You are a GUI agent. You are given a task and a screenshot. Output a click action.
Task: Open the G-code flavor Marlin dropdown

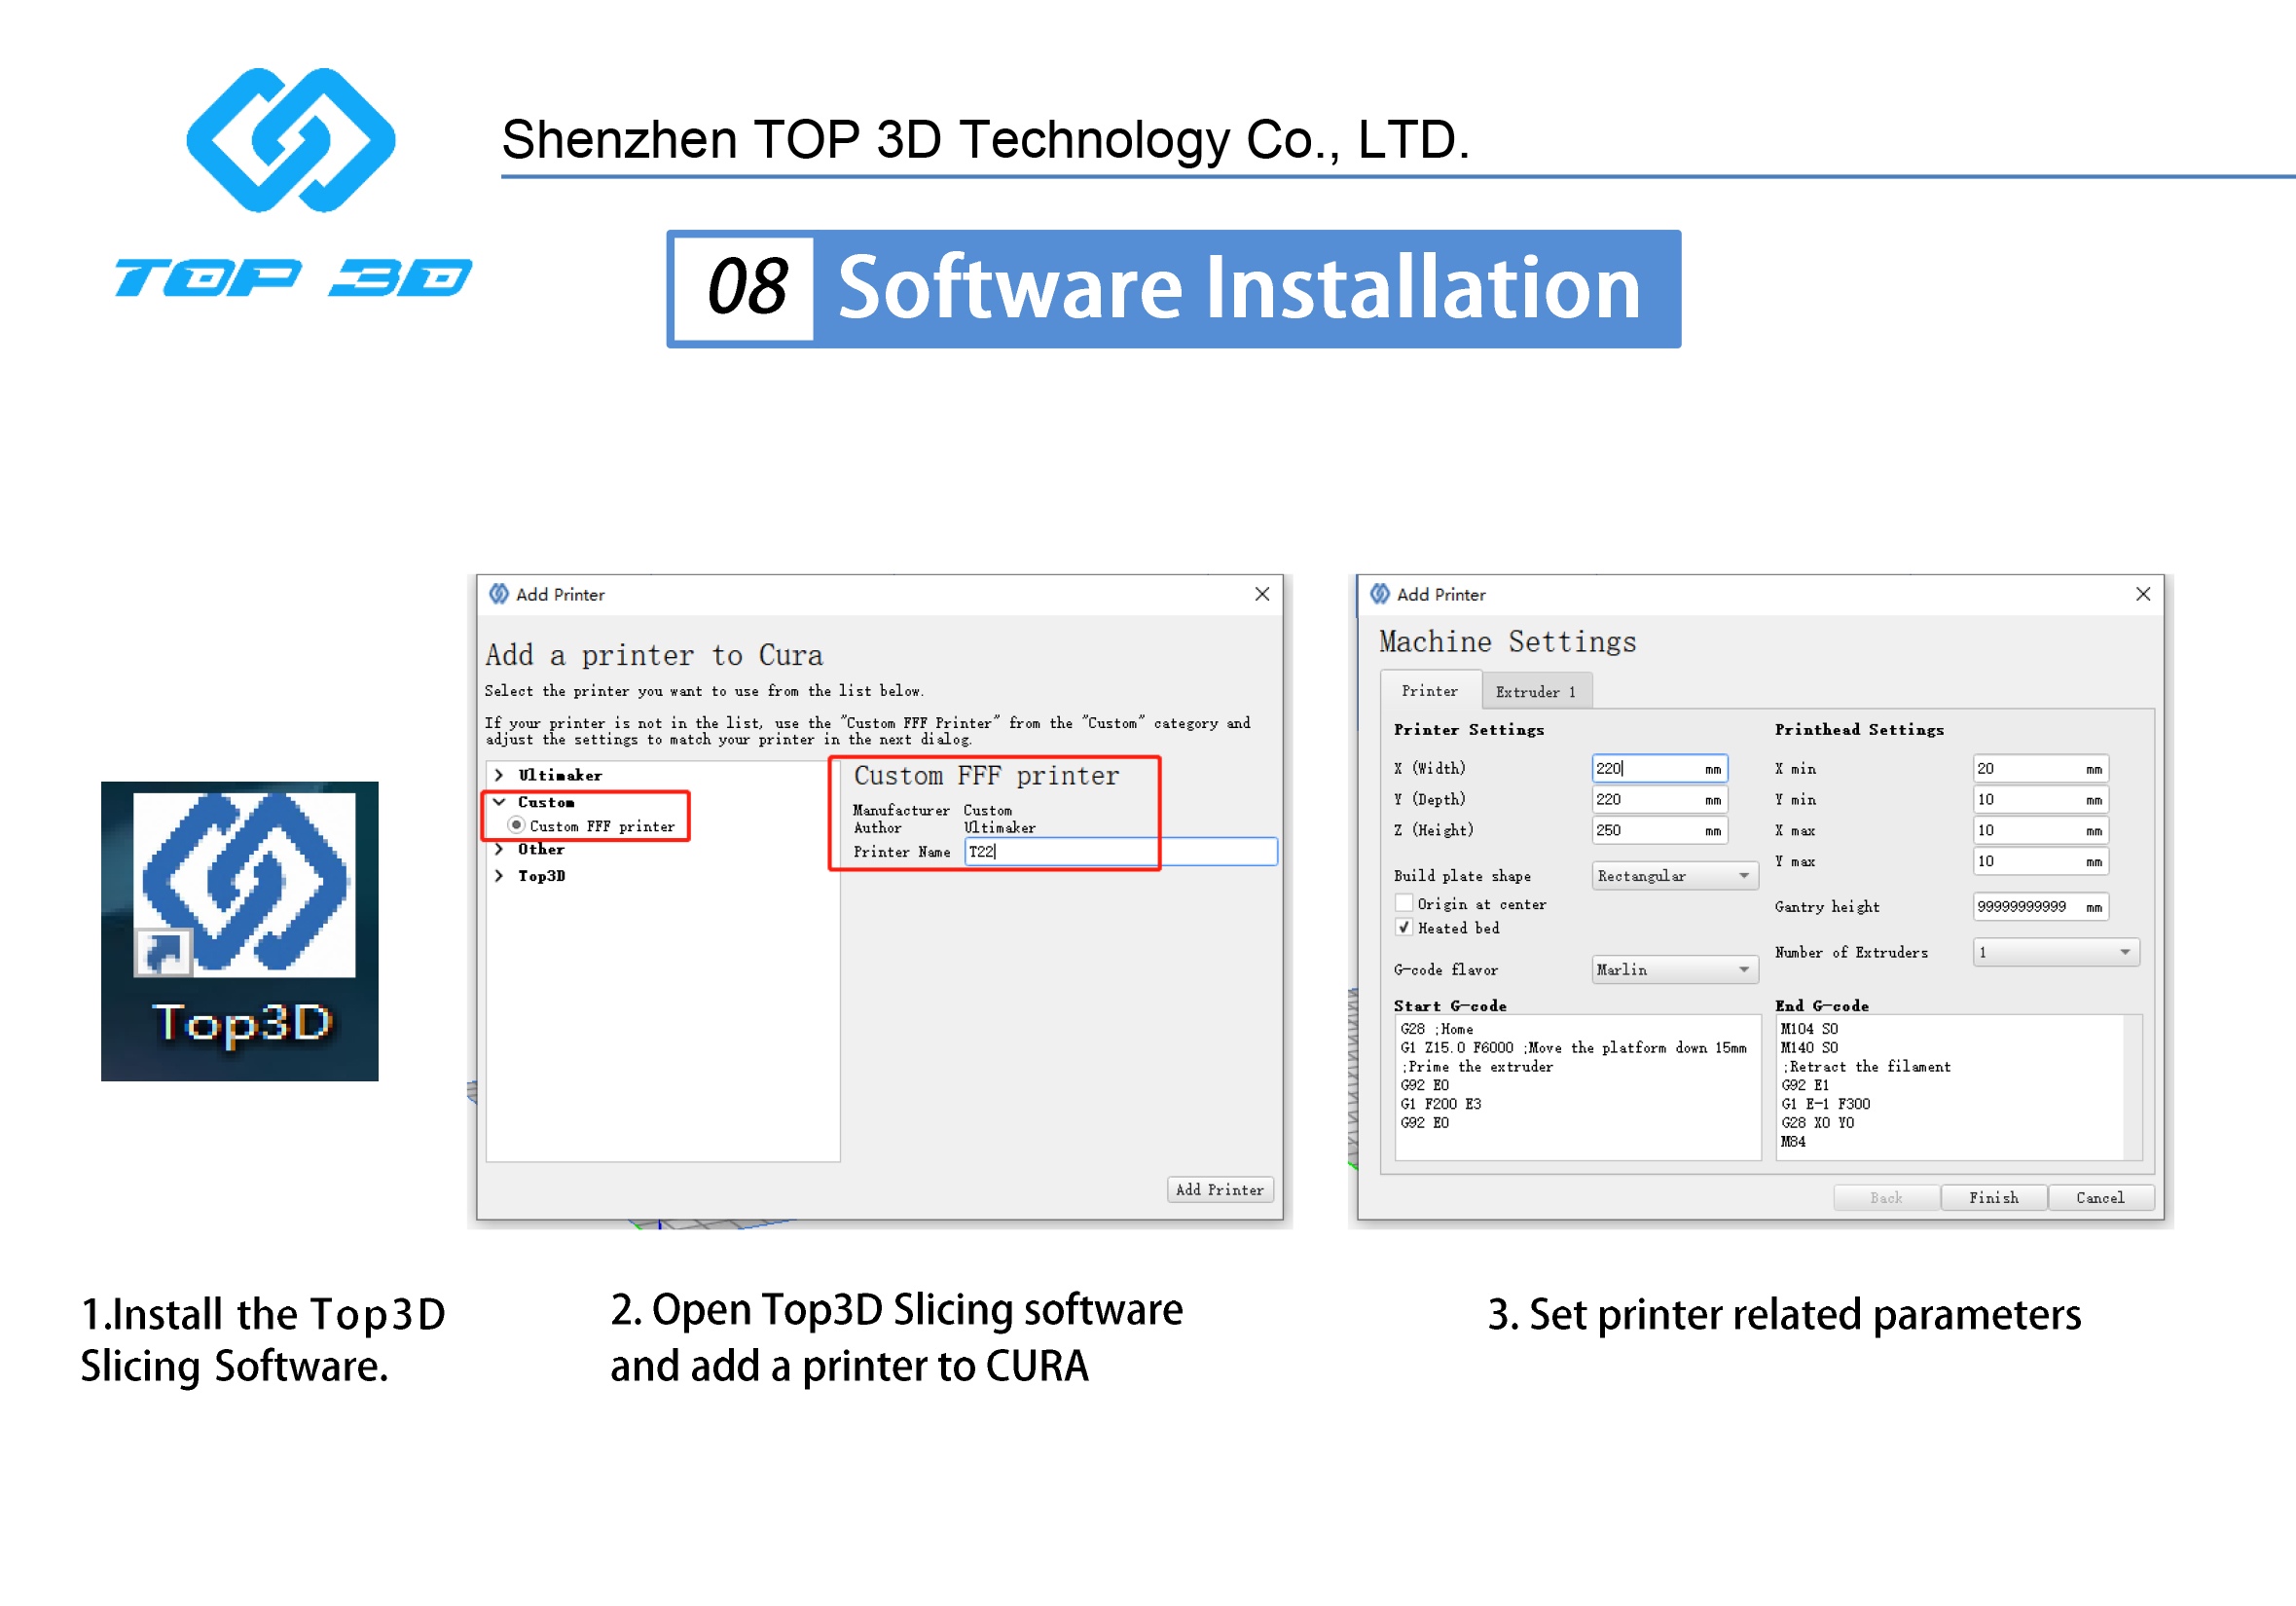(x=1675, y=970)
